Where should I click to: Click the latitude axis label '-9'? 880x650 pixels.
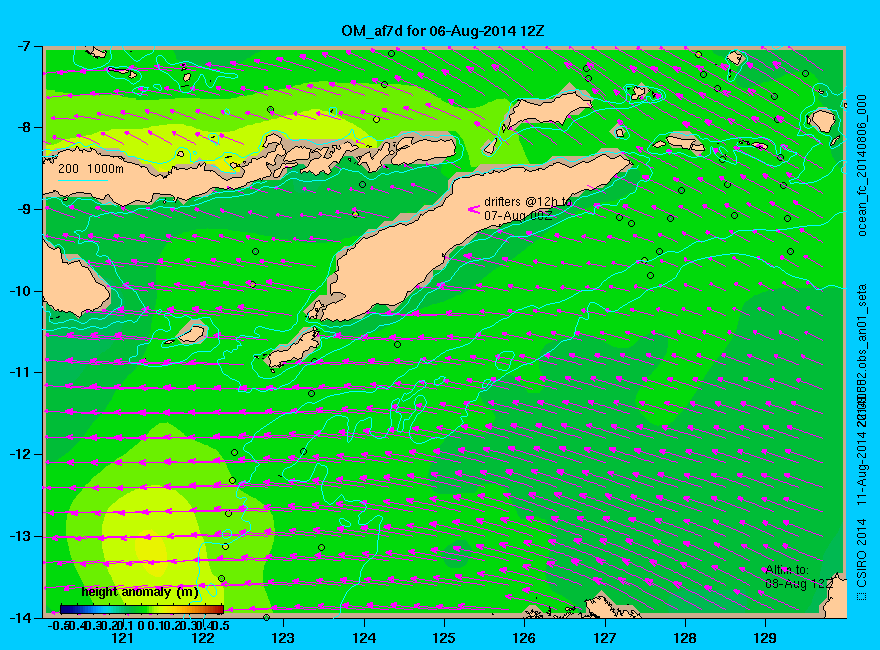pos(23,209)
